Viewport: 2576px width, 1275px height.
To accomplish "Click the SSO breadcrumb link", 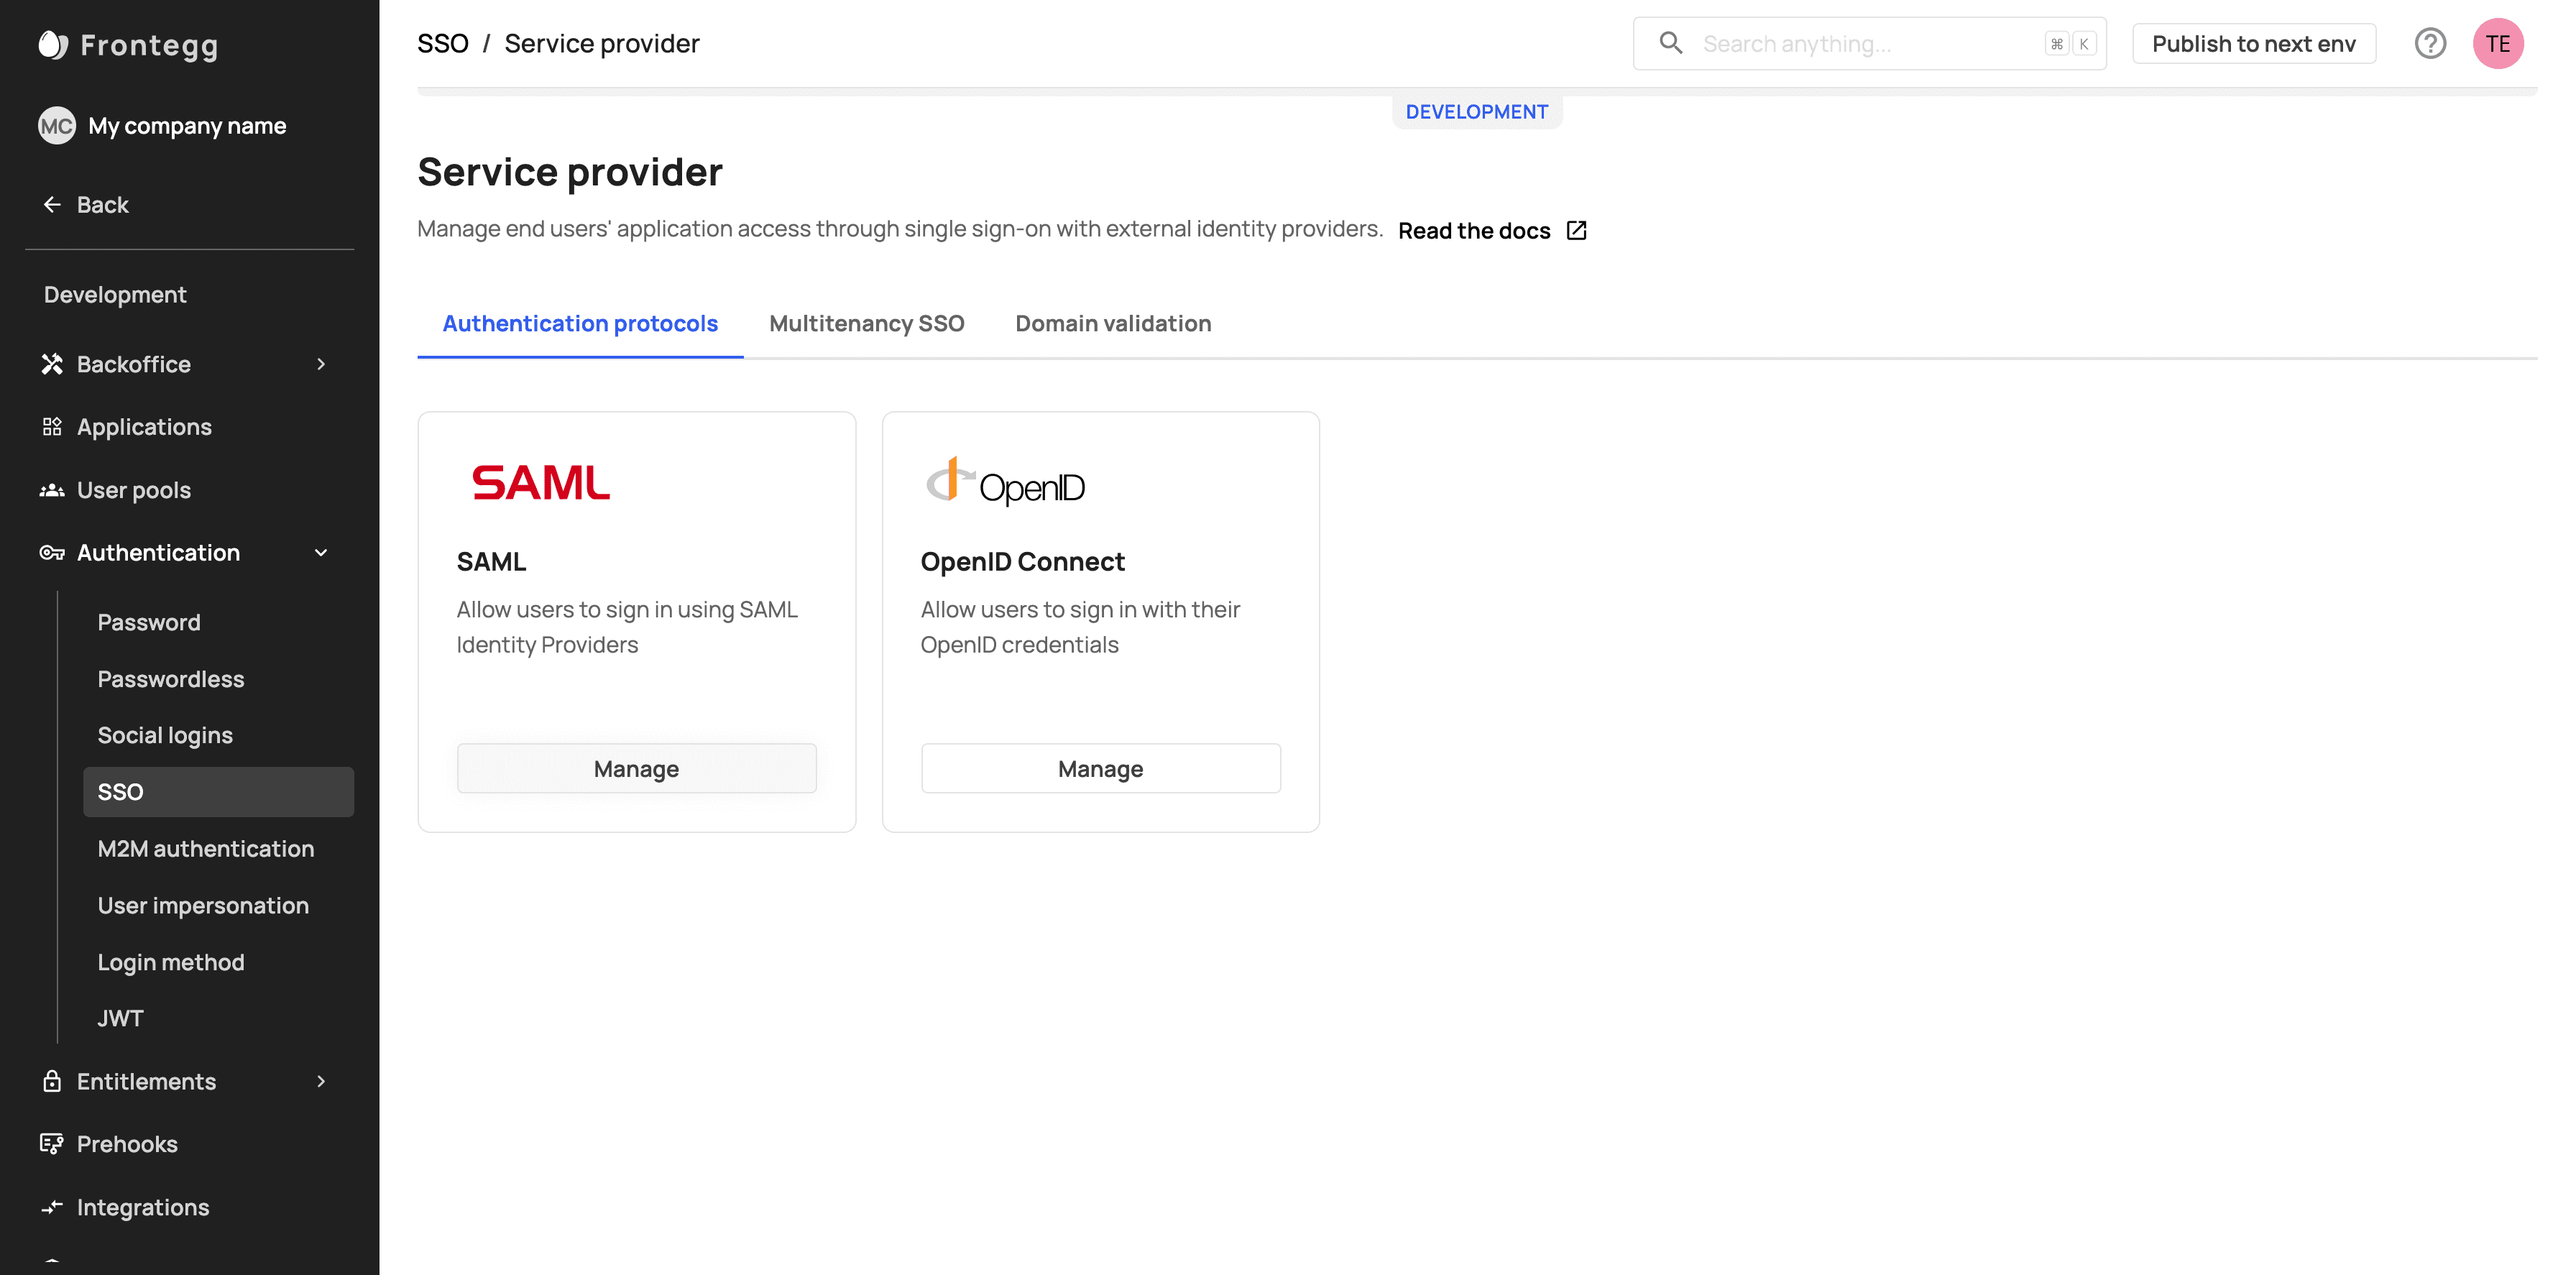I will point(443,43).
